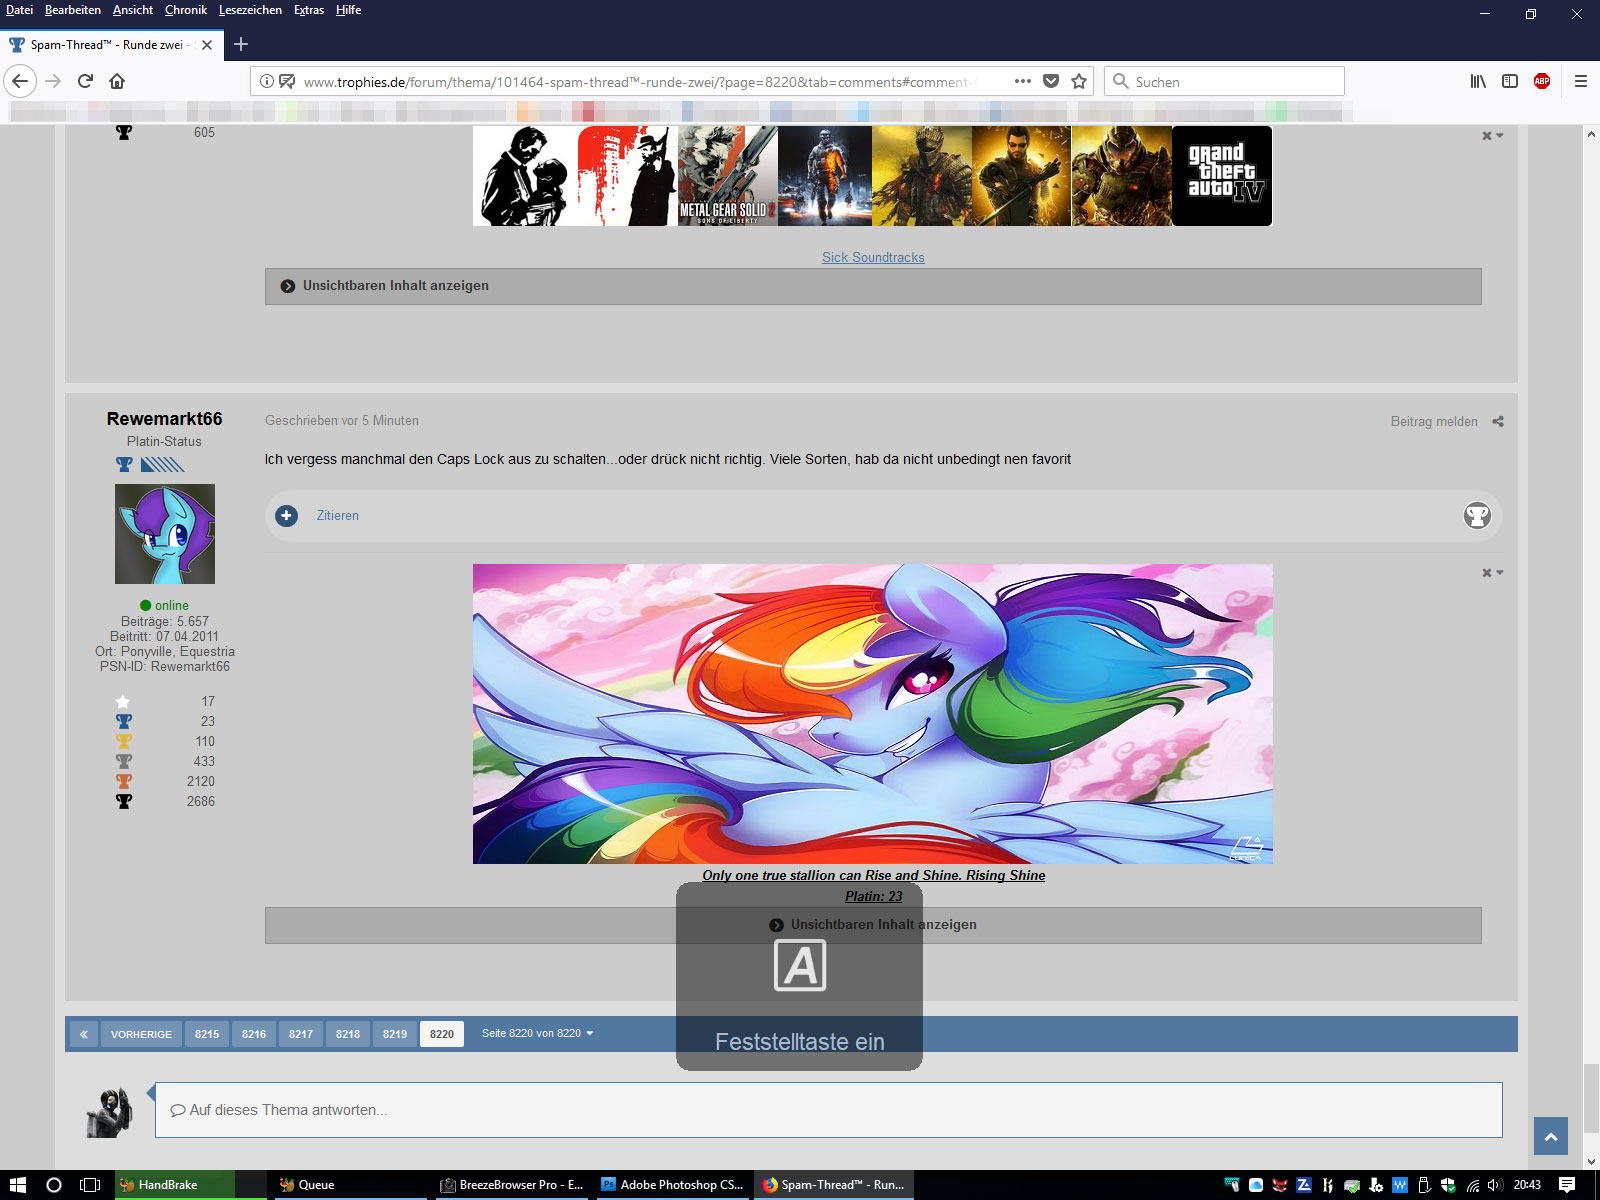Click the Auf dieses Thema antworten field
This screenshot has width=1600, height=1200.
pos(828,1110)
